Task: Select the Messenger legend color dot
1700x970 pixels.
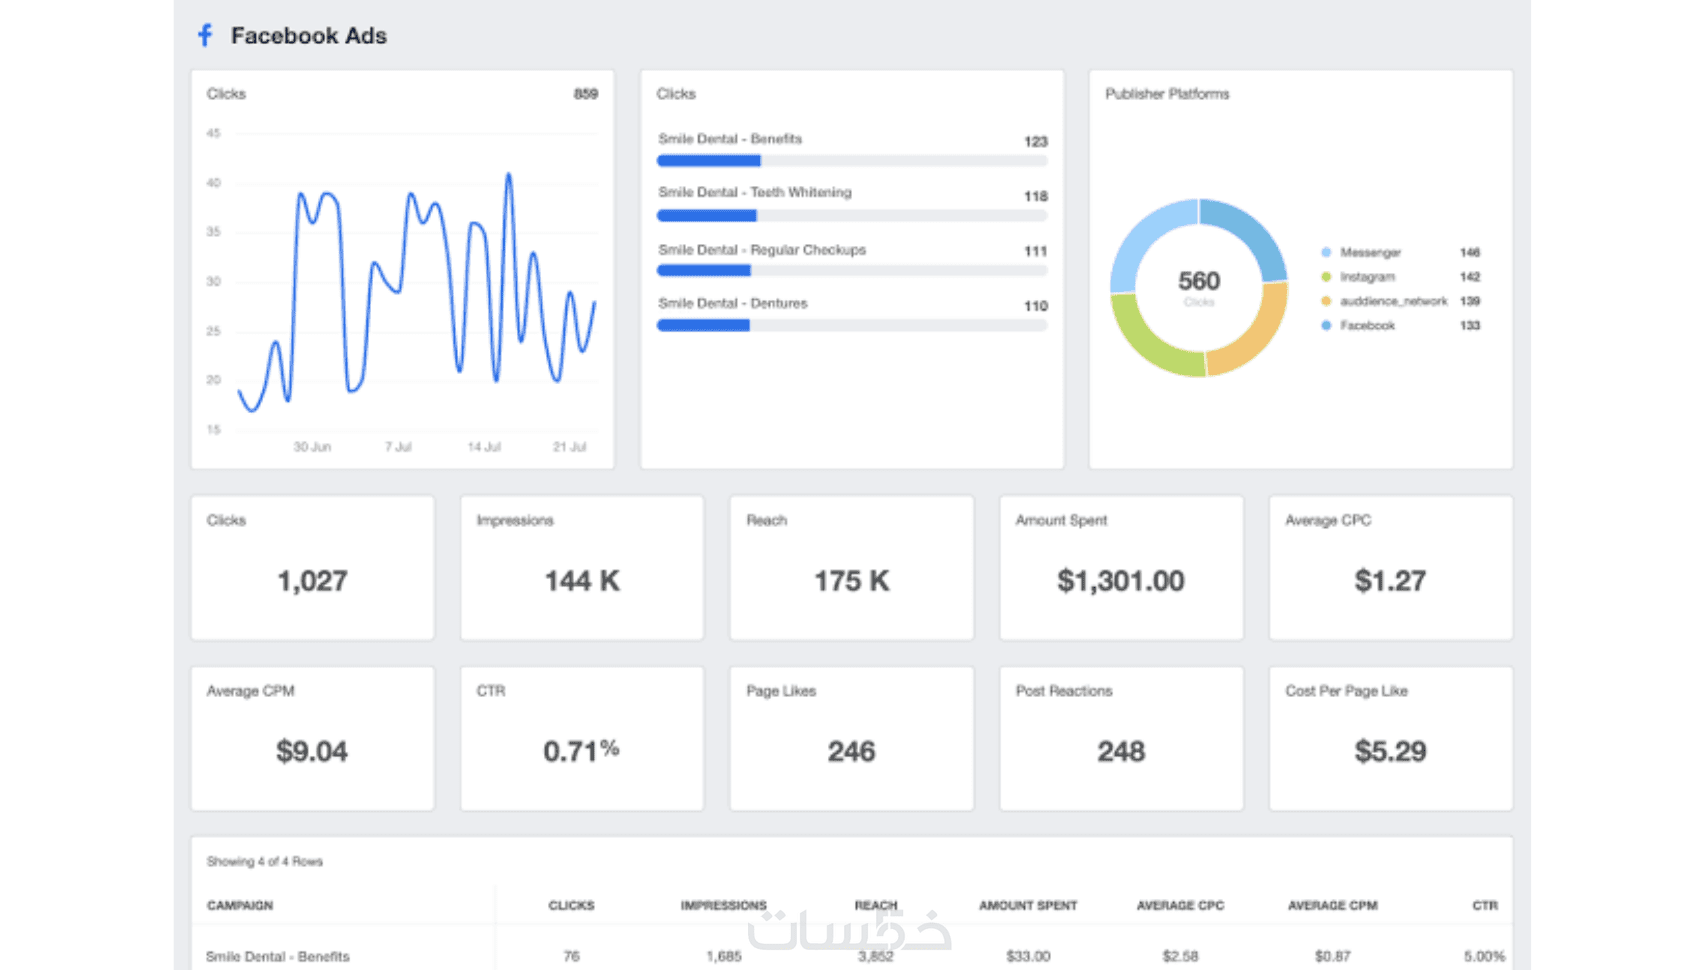Action: coord(1326,252)
